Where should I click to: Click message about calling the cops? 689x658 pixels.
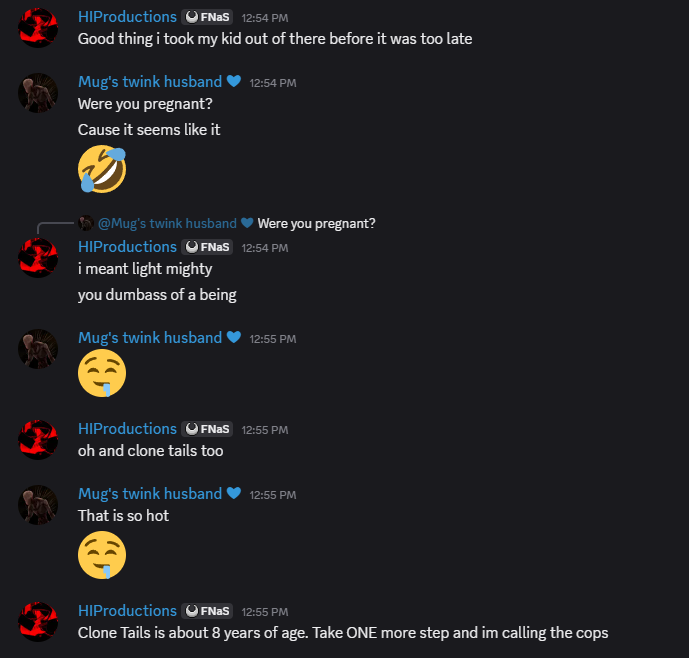pos(343,633)
